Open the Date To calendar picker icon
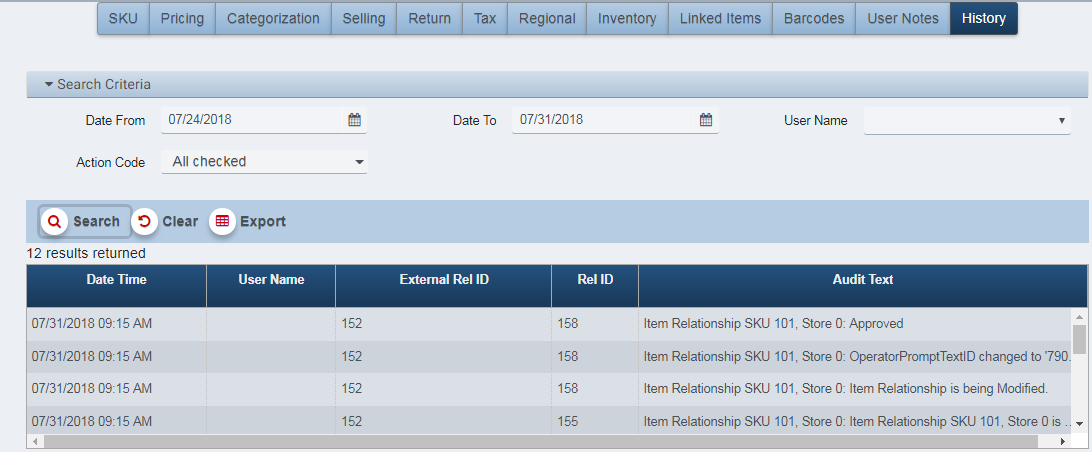Screen dimensions: 1092x452 pos(705,120)
